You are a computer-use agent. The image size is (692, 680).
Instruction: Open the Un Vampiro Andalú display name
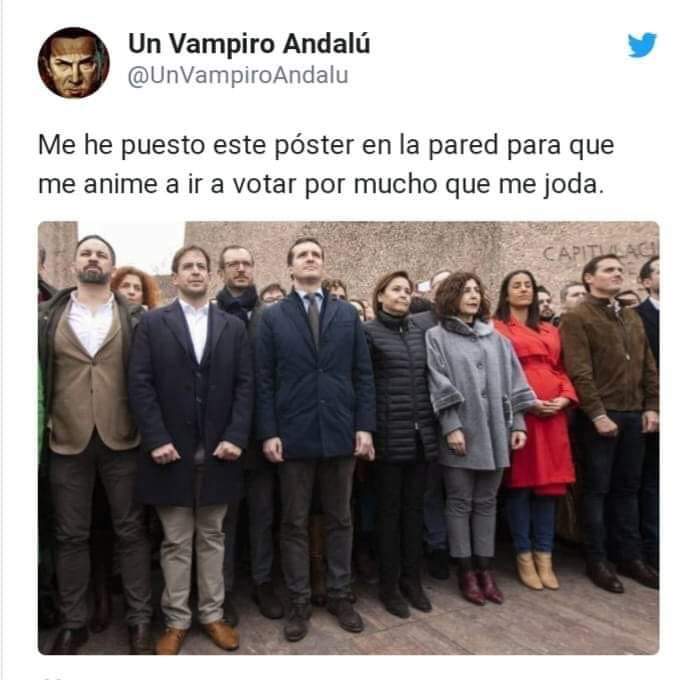click(x=249, y=44)
